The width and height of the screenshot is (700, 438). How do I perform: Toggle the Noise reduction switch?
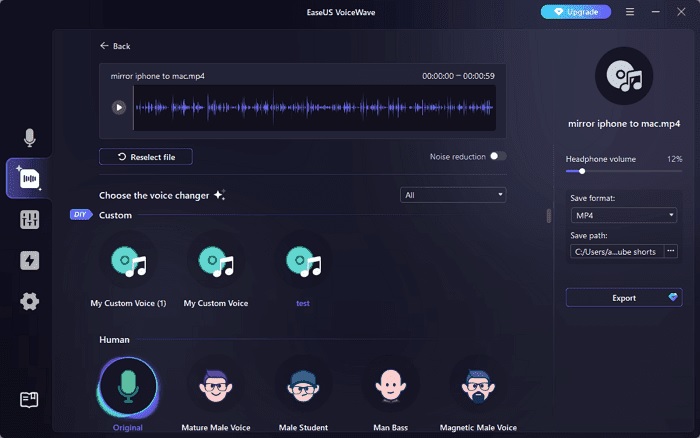[x=497, y=156]
